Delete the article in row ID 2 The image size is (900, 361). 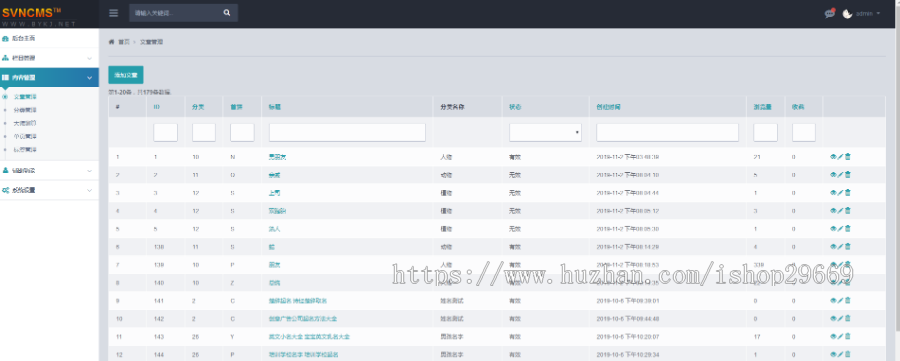pyautogui.click(x=848, y=174)
